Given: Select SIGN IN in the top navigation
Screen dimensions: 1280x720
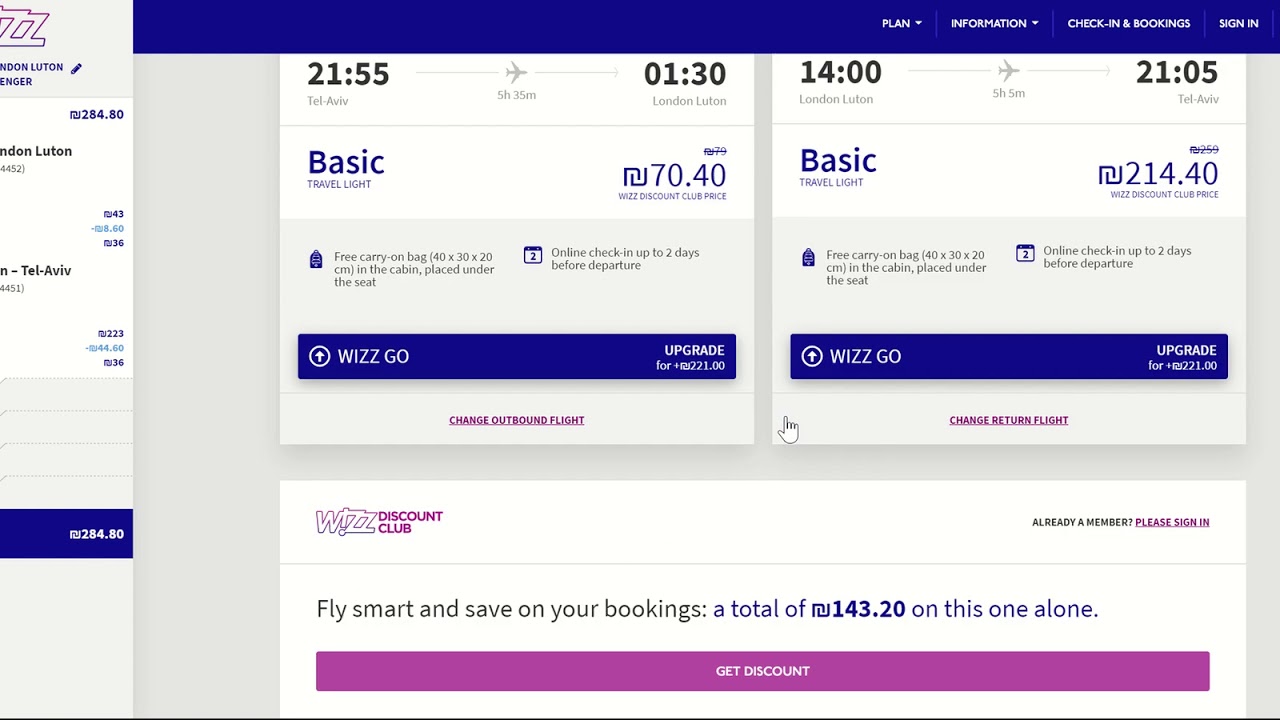Looking at the screenshot, I should [x=1238, y=23].
